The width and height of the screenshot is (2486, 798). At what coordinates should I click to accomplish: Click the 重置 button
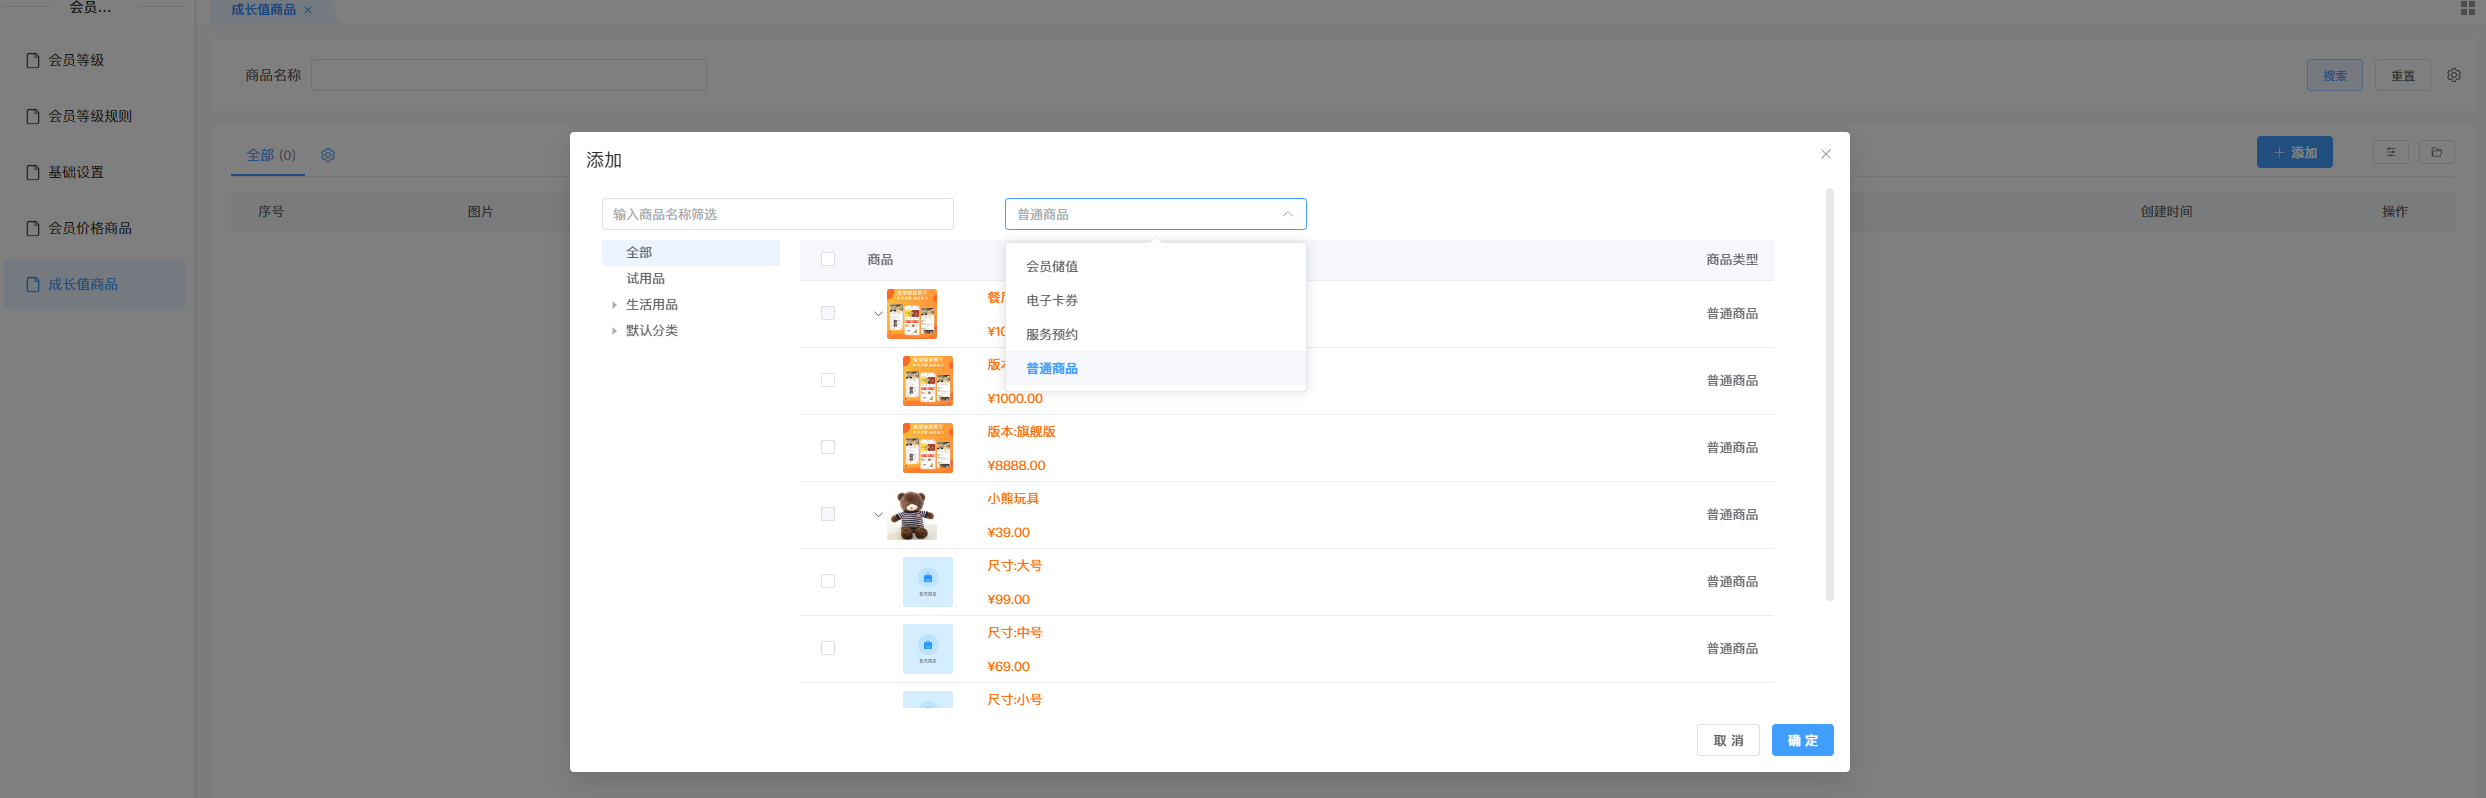coord(2403,75)
